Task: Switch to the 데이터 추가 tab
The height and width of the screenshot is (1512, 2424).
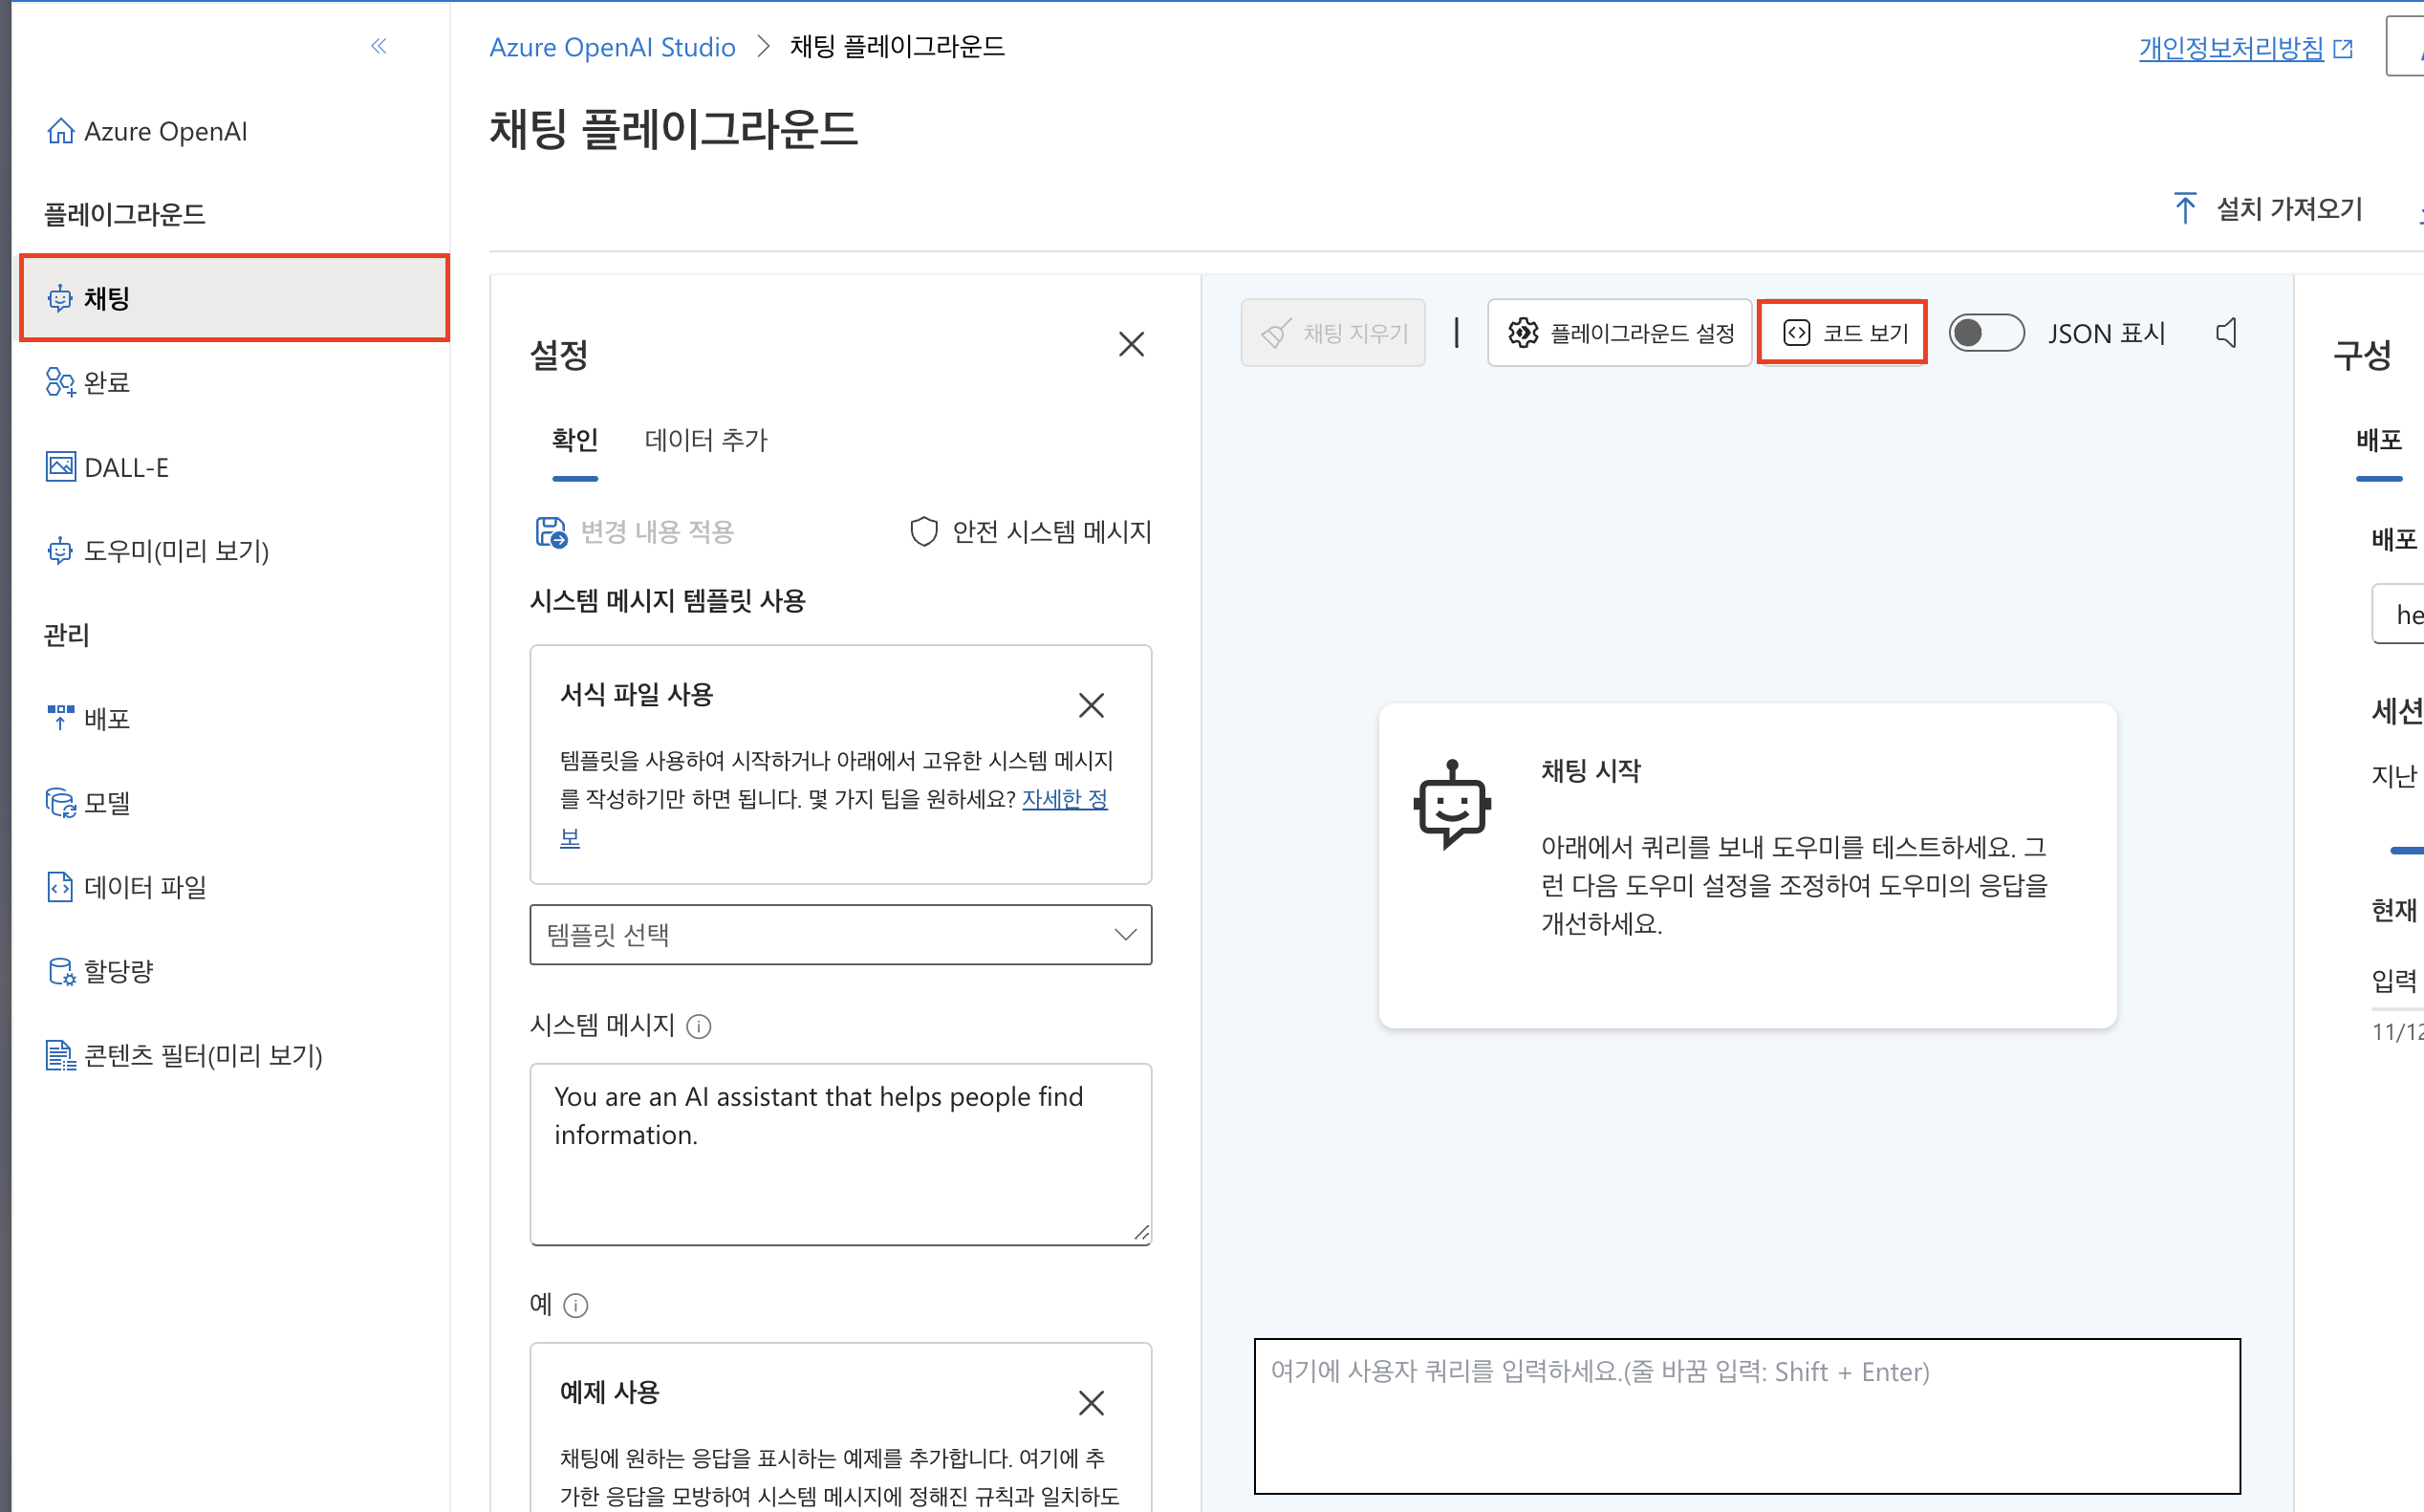Action: (706, 440)
